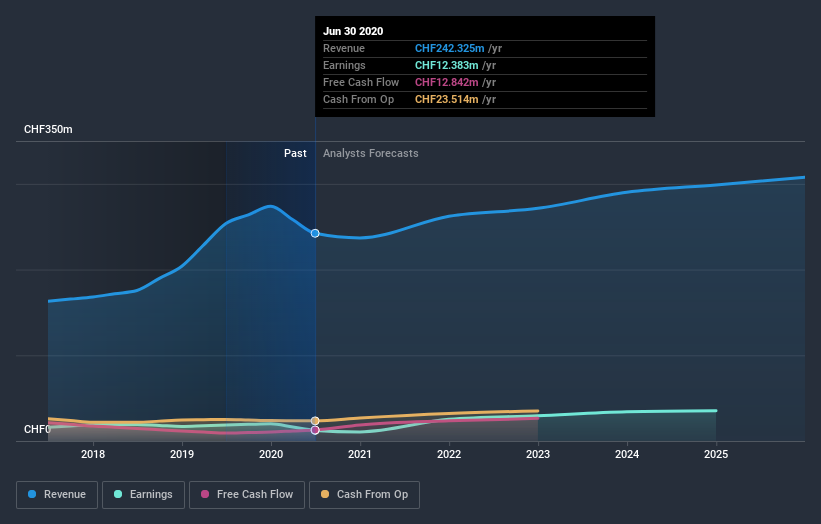Toggle the Free Cash Flow legend button
Viewport: 821px width, 524px height.
pos(247,495)
